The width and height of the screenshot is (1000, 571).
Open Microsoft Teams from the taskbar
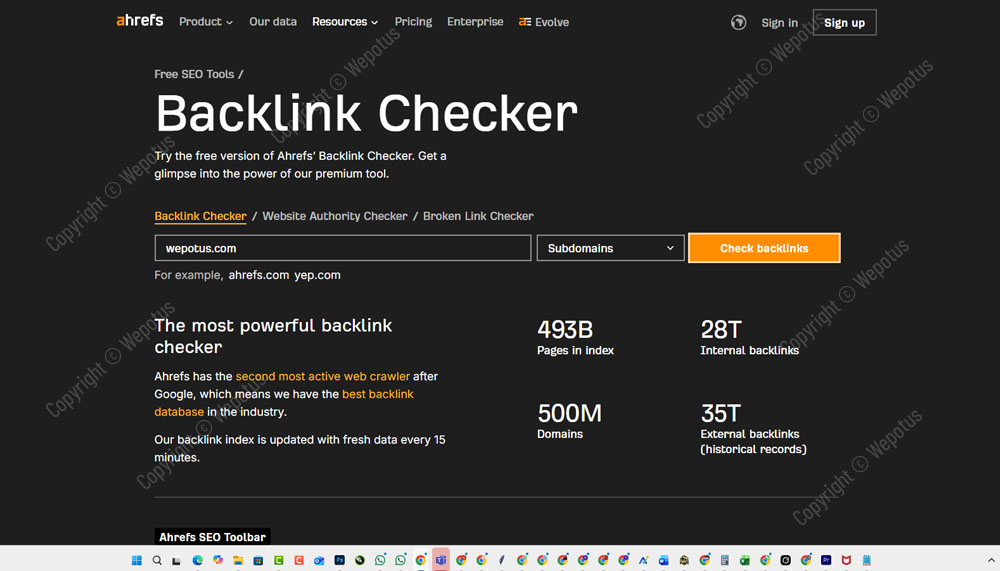[x=441, y=560]
